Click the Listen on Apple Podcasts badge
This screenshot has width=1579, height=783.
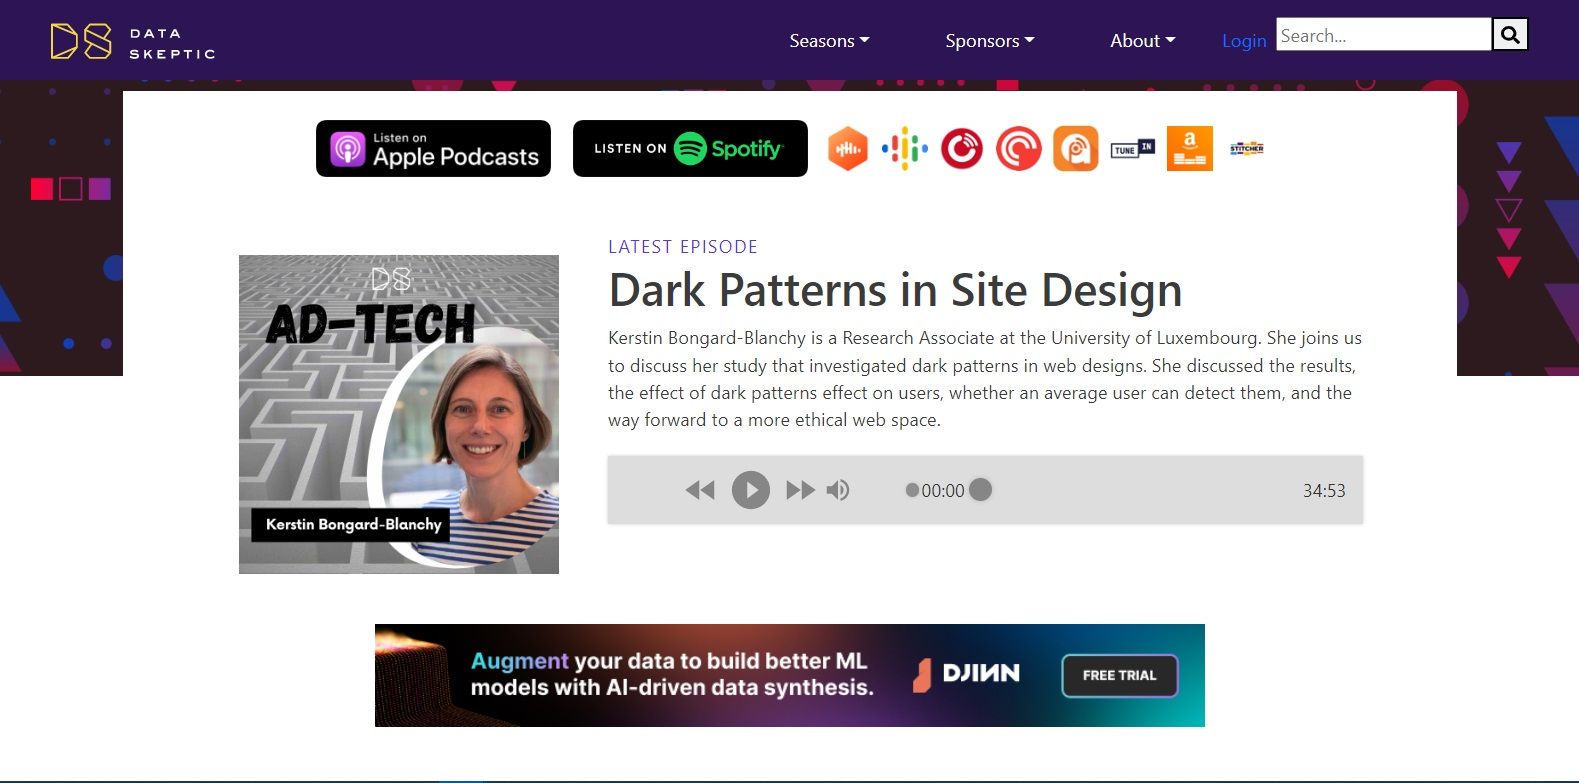(433, 149)
